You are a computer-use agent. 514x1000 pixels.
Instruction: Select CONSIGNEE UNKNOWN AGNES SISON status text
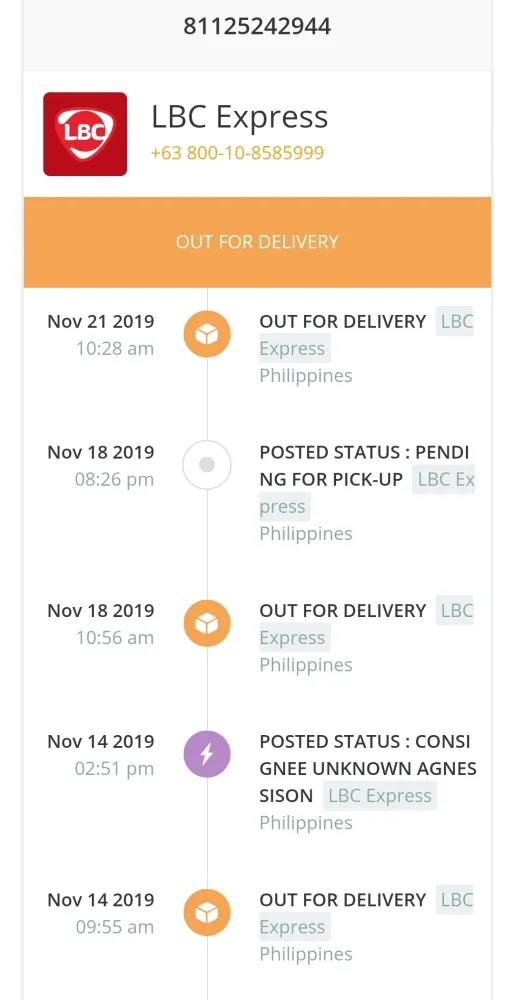(368, 768)
